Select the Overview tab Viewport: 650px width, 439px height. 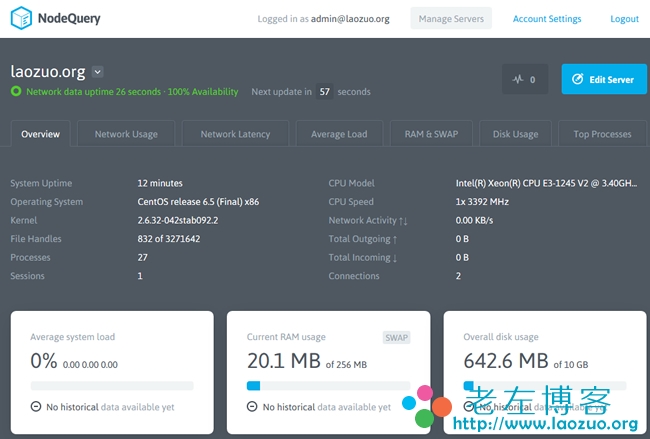tap(41, 134)
